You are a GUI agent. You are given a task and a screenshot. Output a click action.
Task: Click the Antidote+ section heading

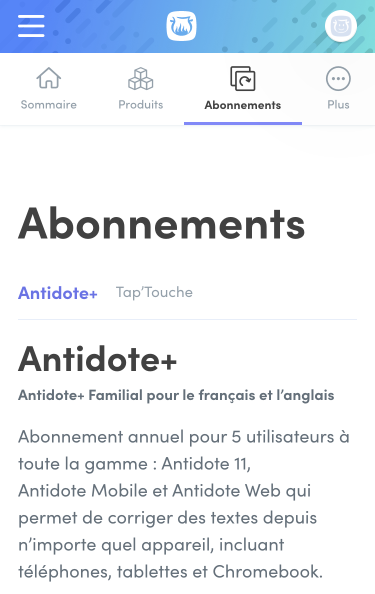[97, 359]
